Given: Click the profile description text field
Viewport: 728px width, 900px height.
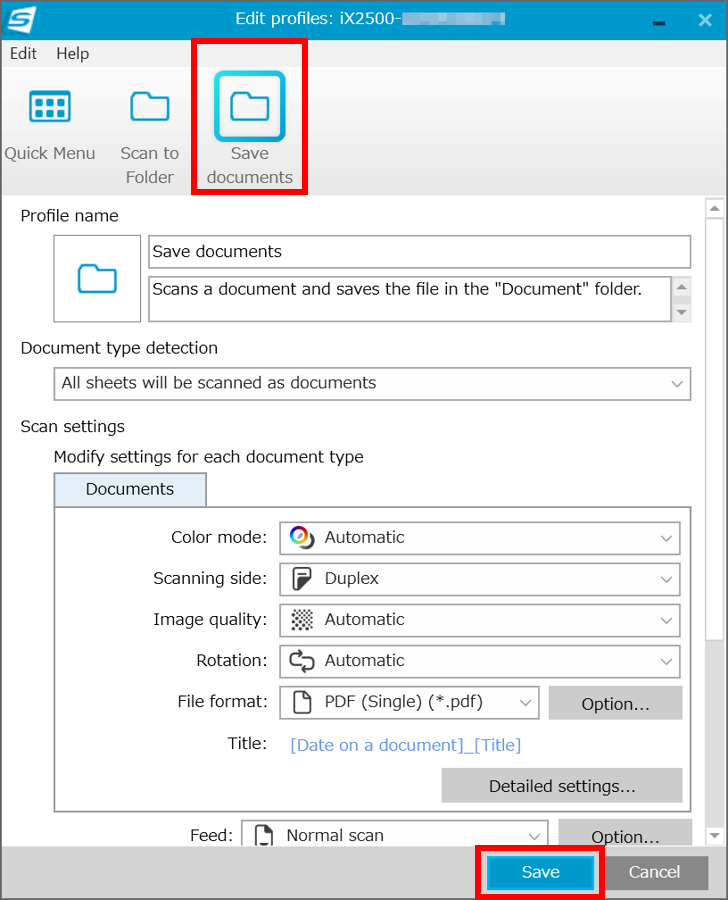Looking at the screenshot, I should point(409,299).
